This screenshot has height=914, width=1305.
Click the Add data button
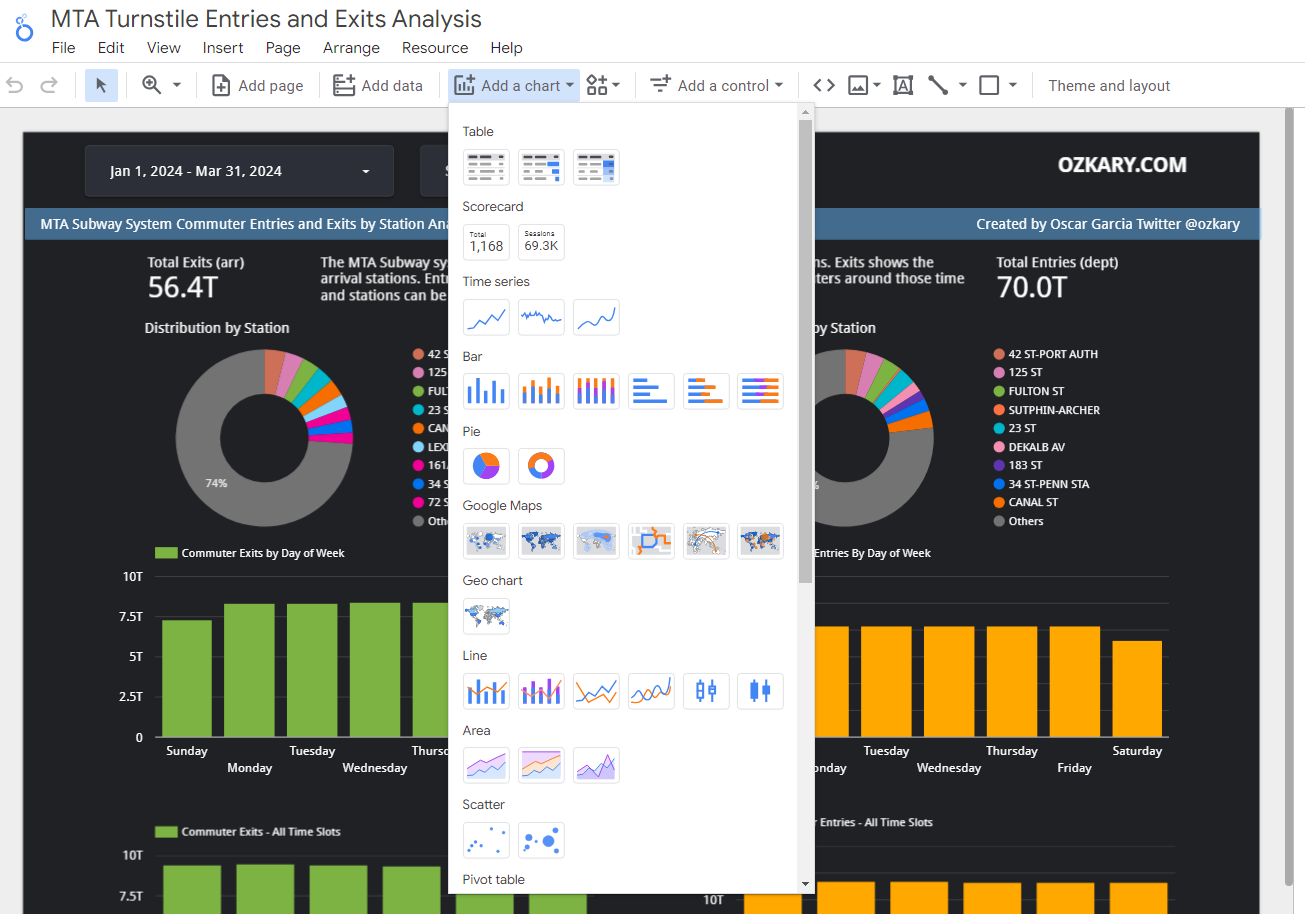pyautogui.click(x=378, y=86)
